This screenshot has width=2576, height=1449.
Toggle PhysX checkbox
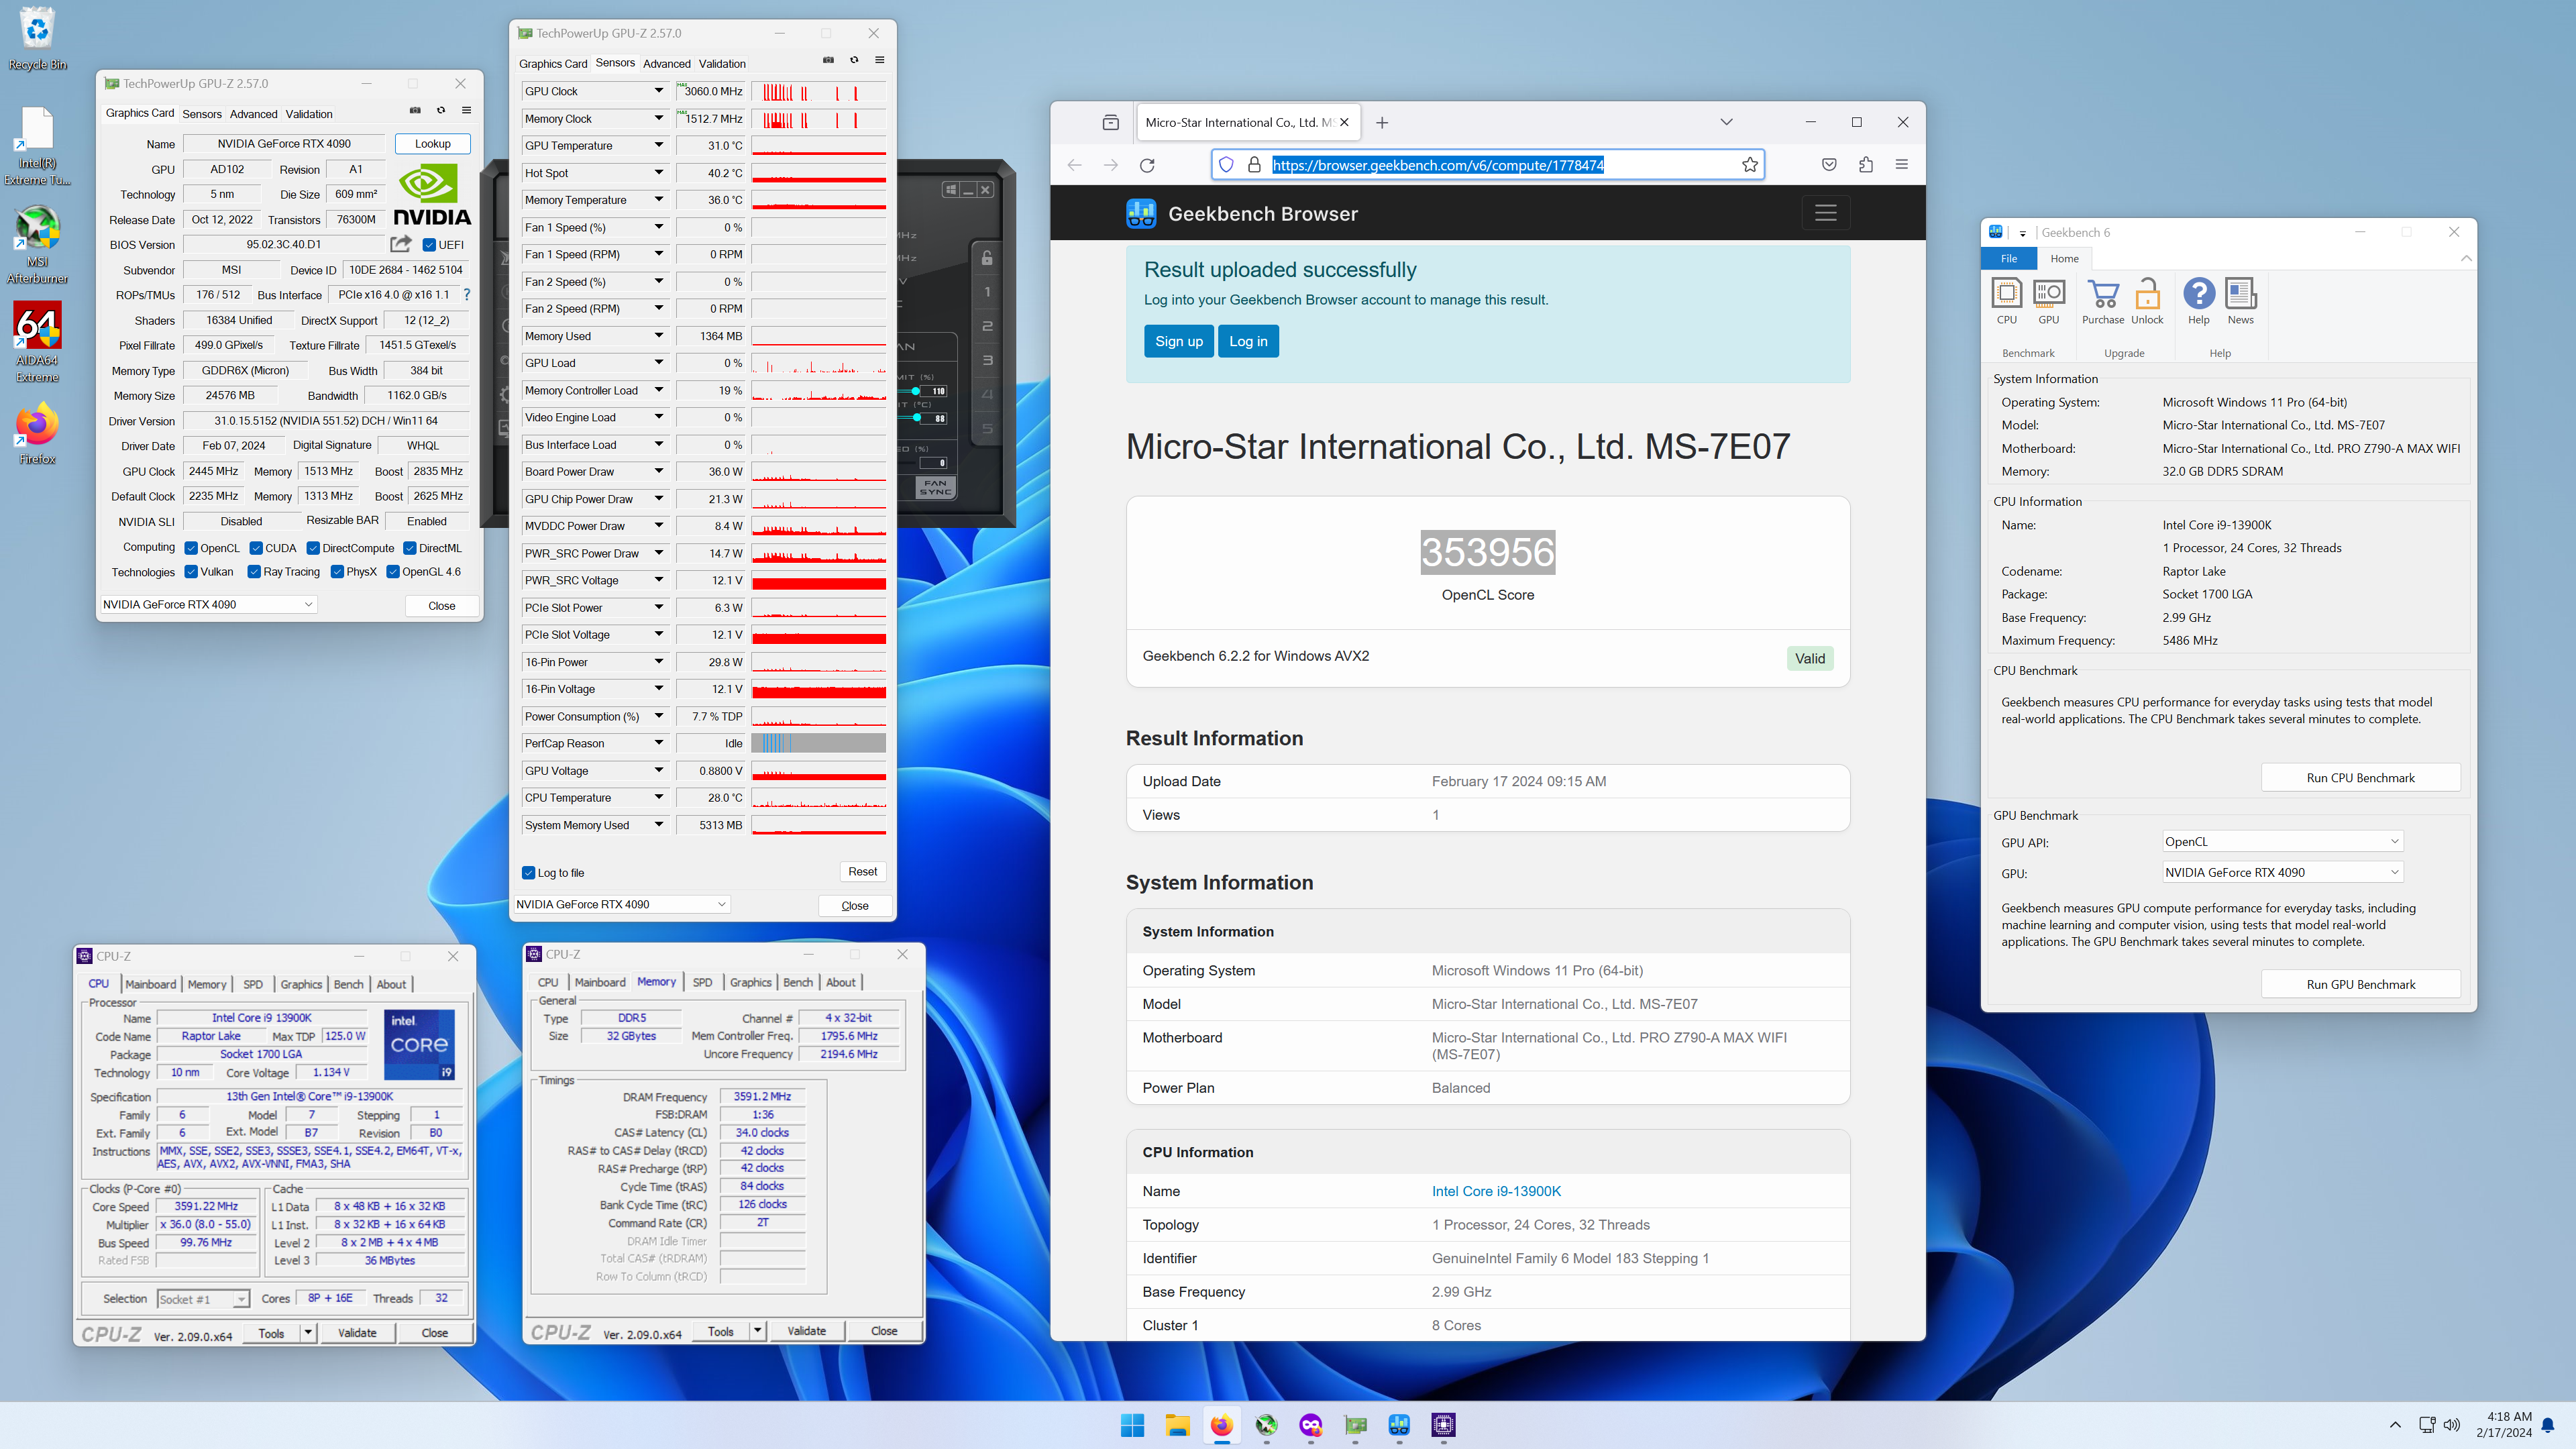click(x=337, y=572)
